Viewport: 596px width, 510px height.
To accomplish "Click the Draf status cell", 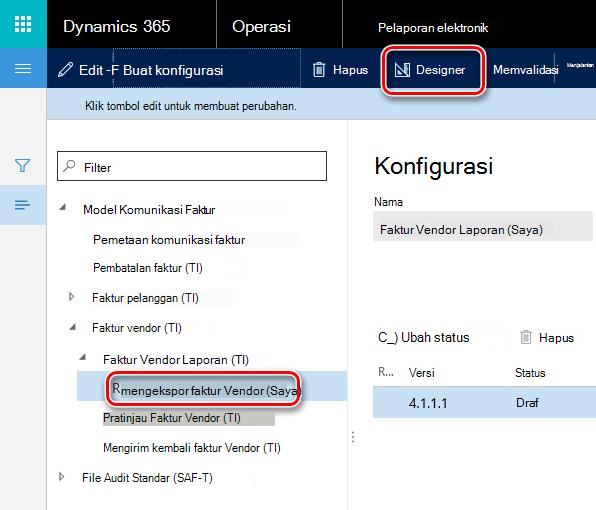I will tap(527, 402).
